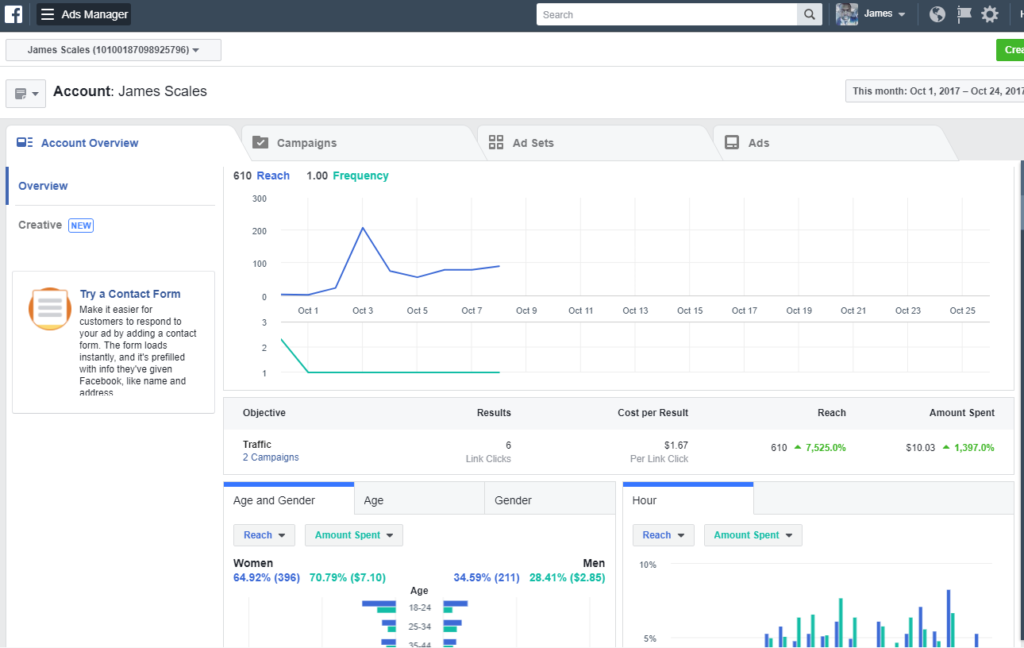Open the This month date range picker

coord(935,91)
